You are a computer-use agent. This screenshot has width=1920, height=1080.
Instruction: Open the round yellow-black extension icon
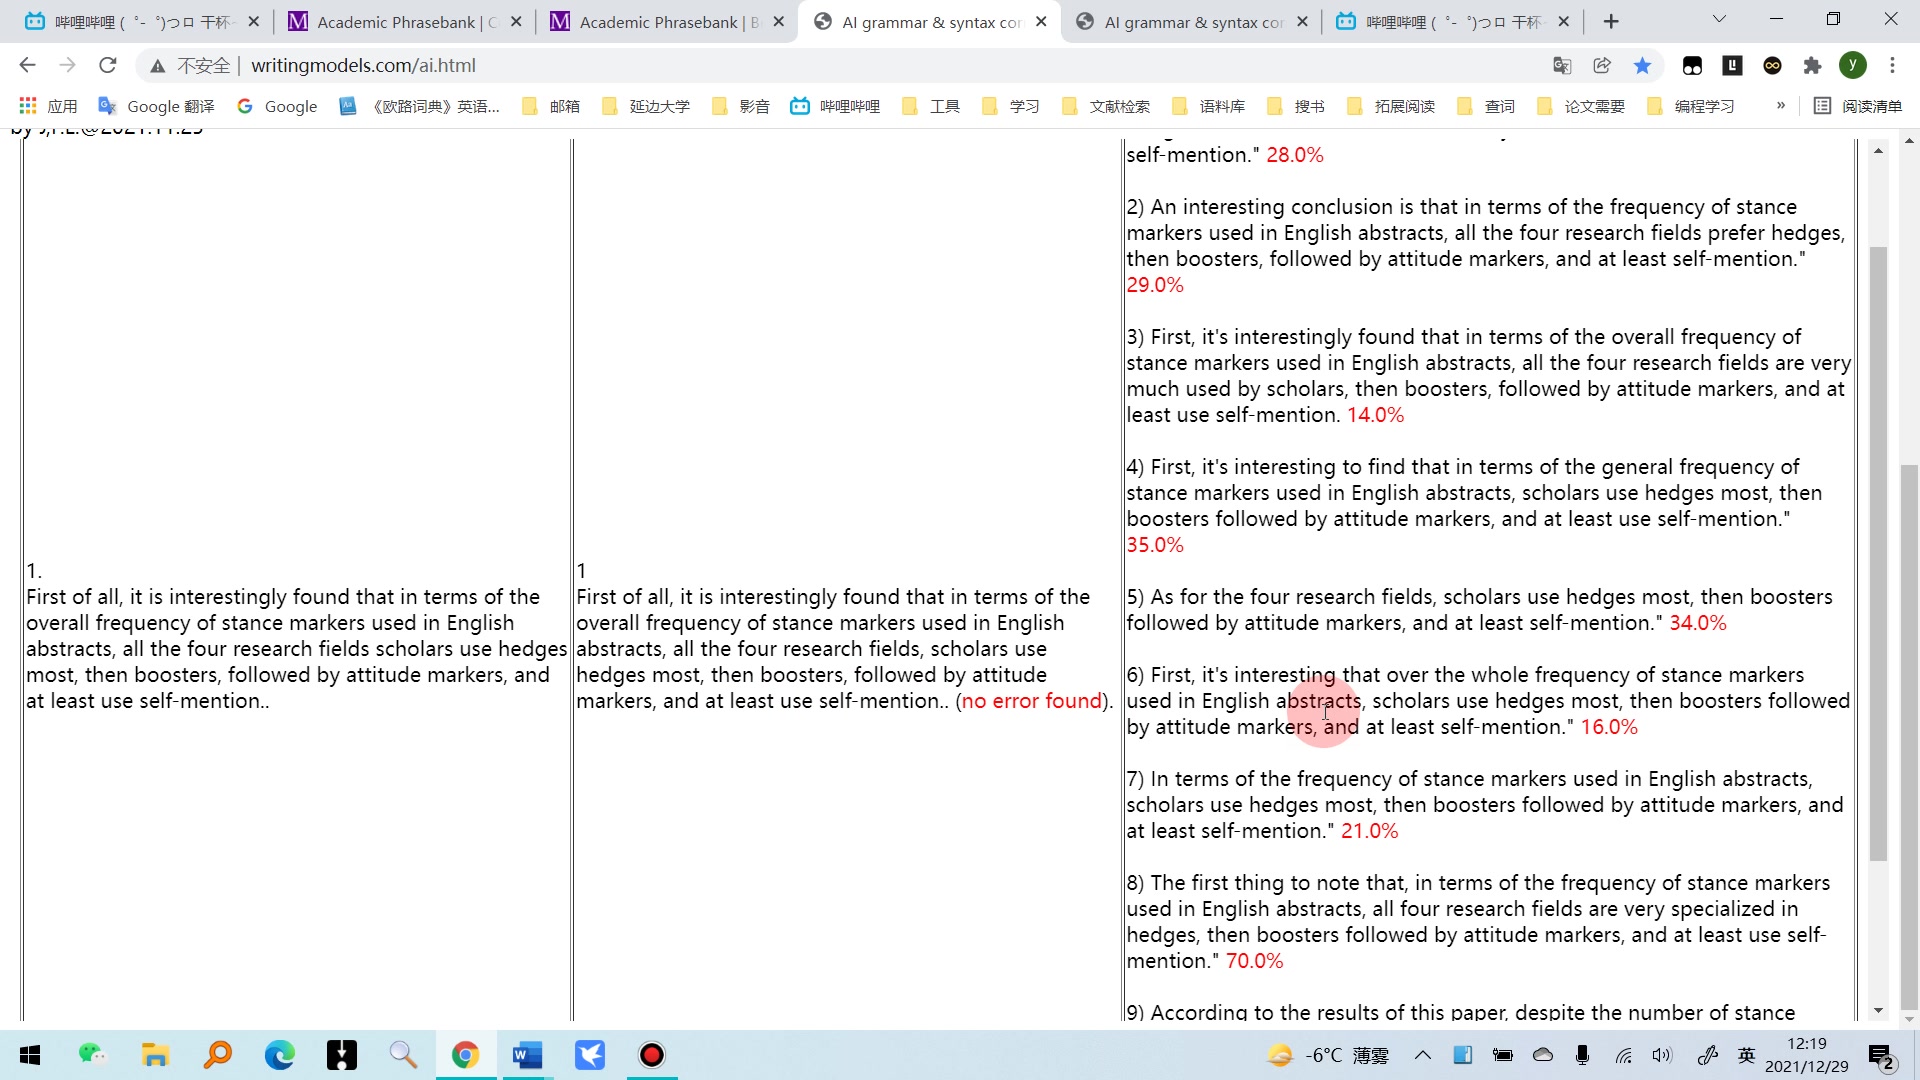tap(1772, 65)
